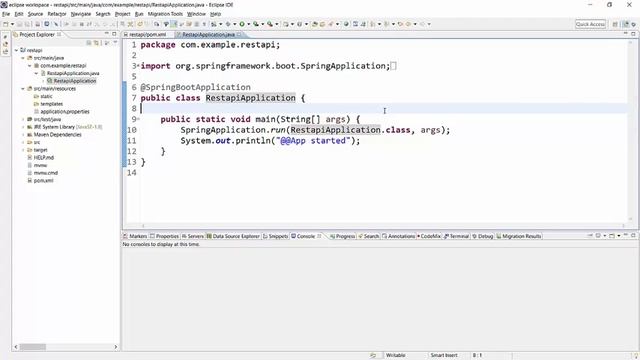The width and height of the screenshot is (640, 360).
Task: Click the External Tools run icon
Action: pos(270,24)
